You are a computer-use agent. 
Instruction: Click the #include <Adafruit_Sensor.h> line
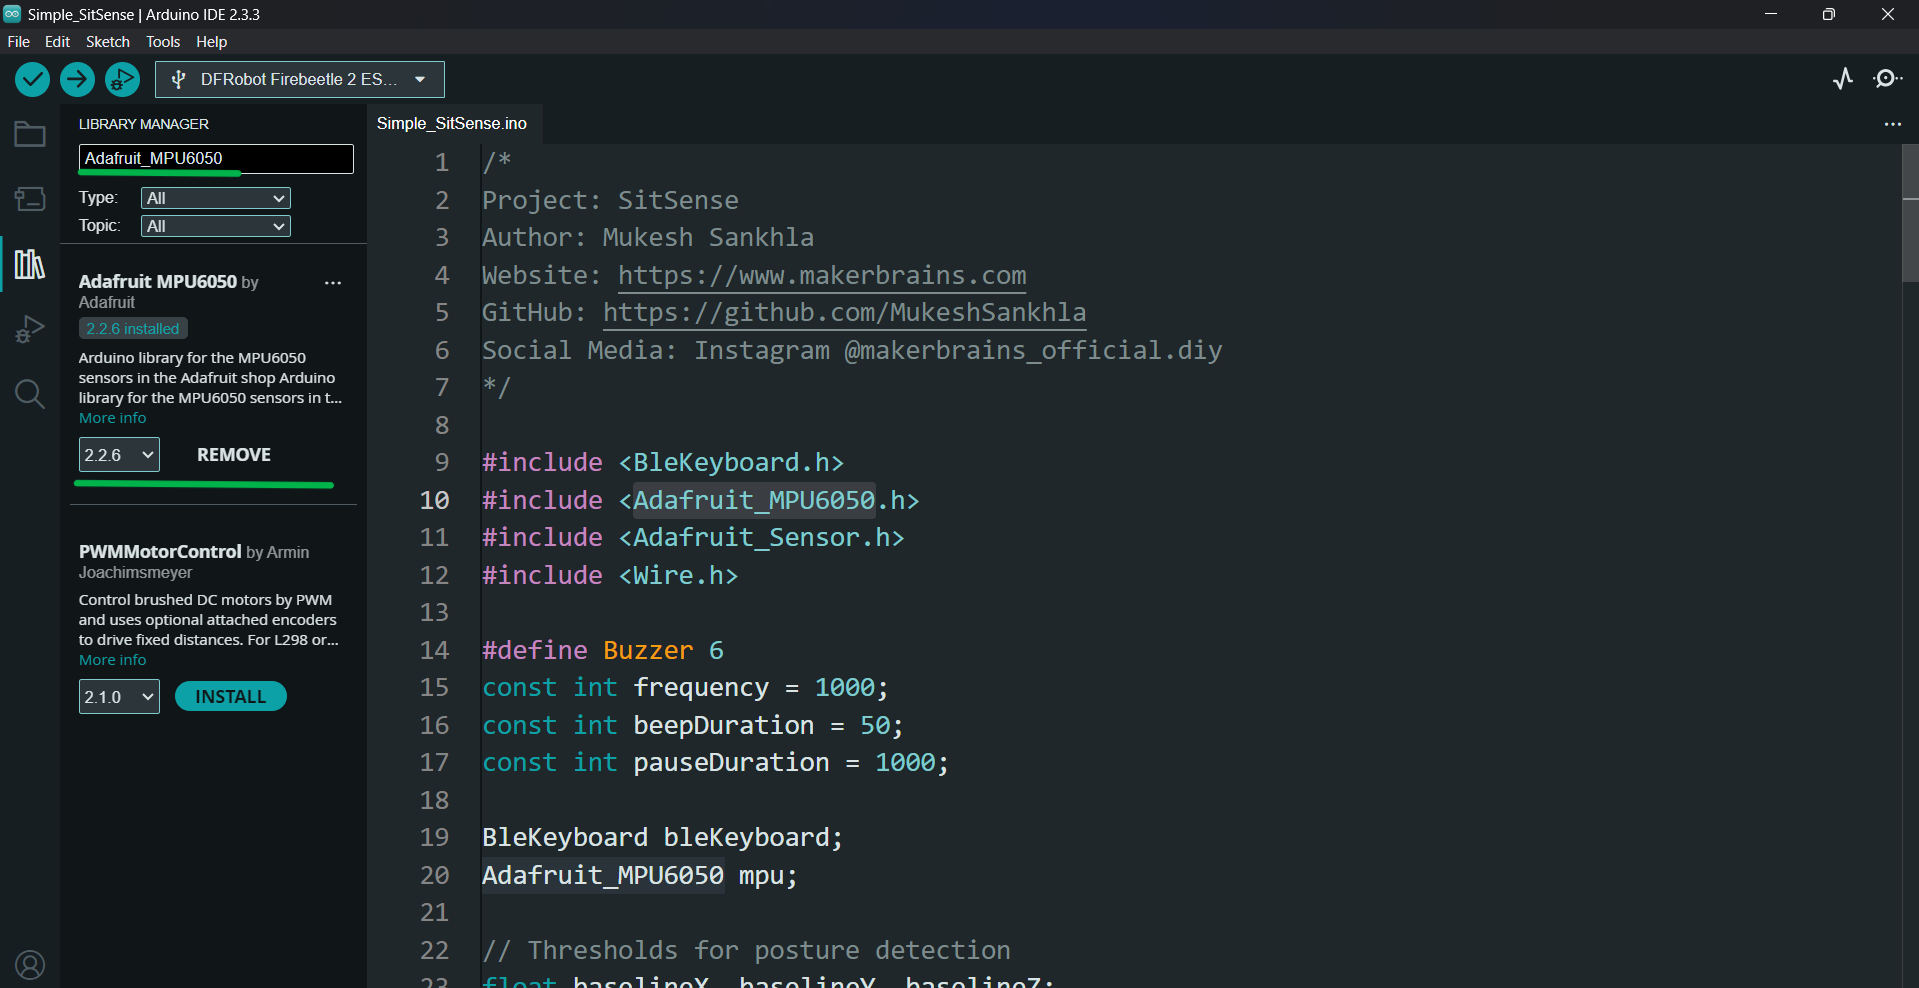(x=693, y=537)
